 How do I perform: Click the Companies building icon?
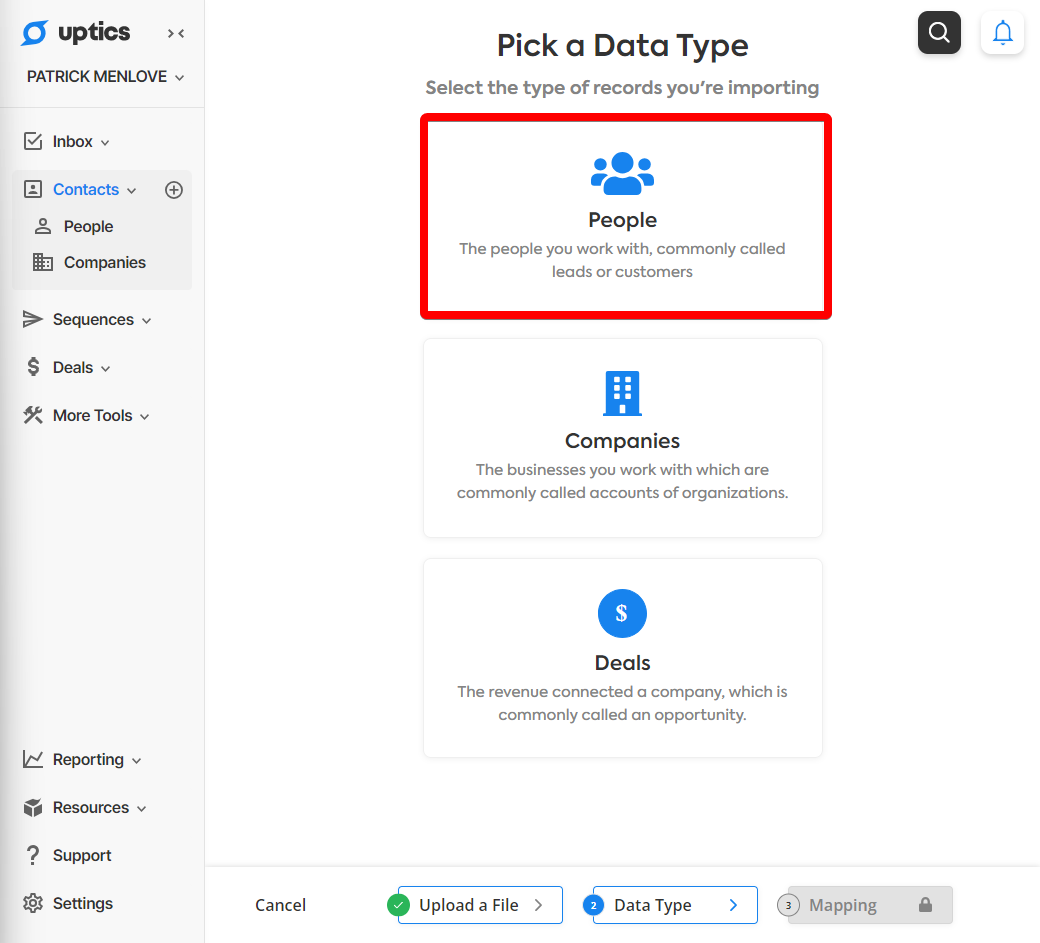pos(622,393)
